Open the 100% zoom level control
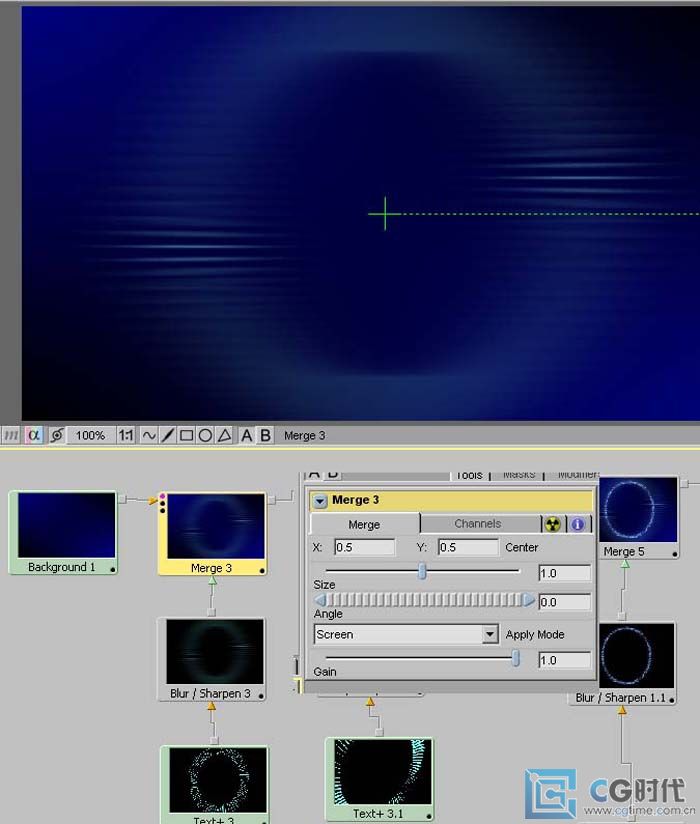 (x=90, y=435)
